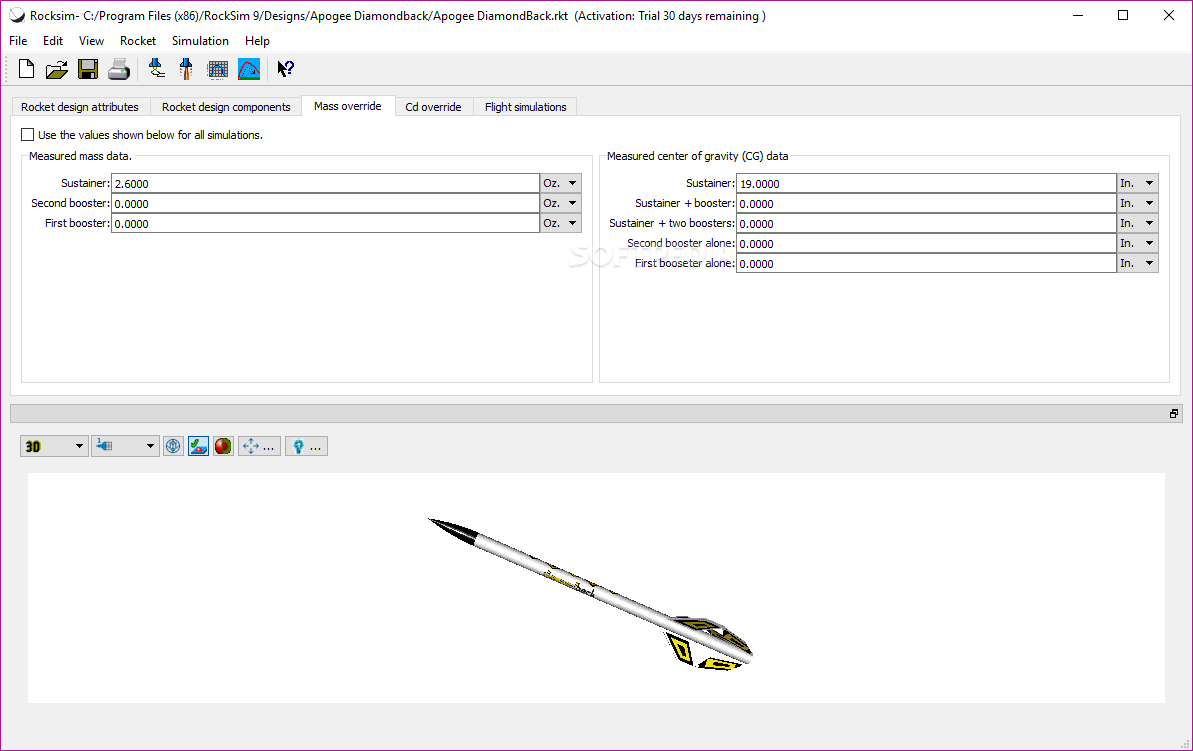The height and width of the screenshot is (751, 1193).
Task: Open the 3D view mode dropdown
Action: pos(54,446)
